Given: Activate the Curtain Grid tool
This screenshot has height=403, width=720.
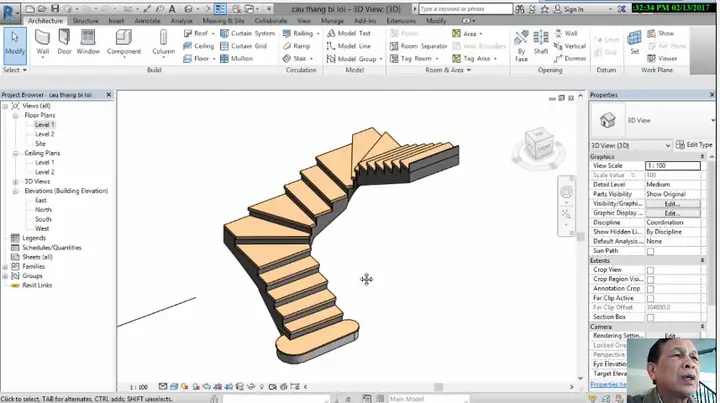Looking at the screenshot, I should tap(243, 46).
